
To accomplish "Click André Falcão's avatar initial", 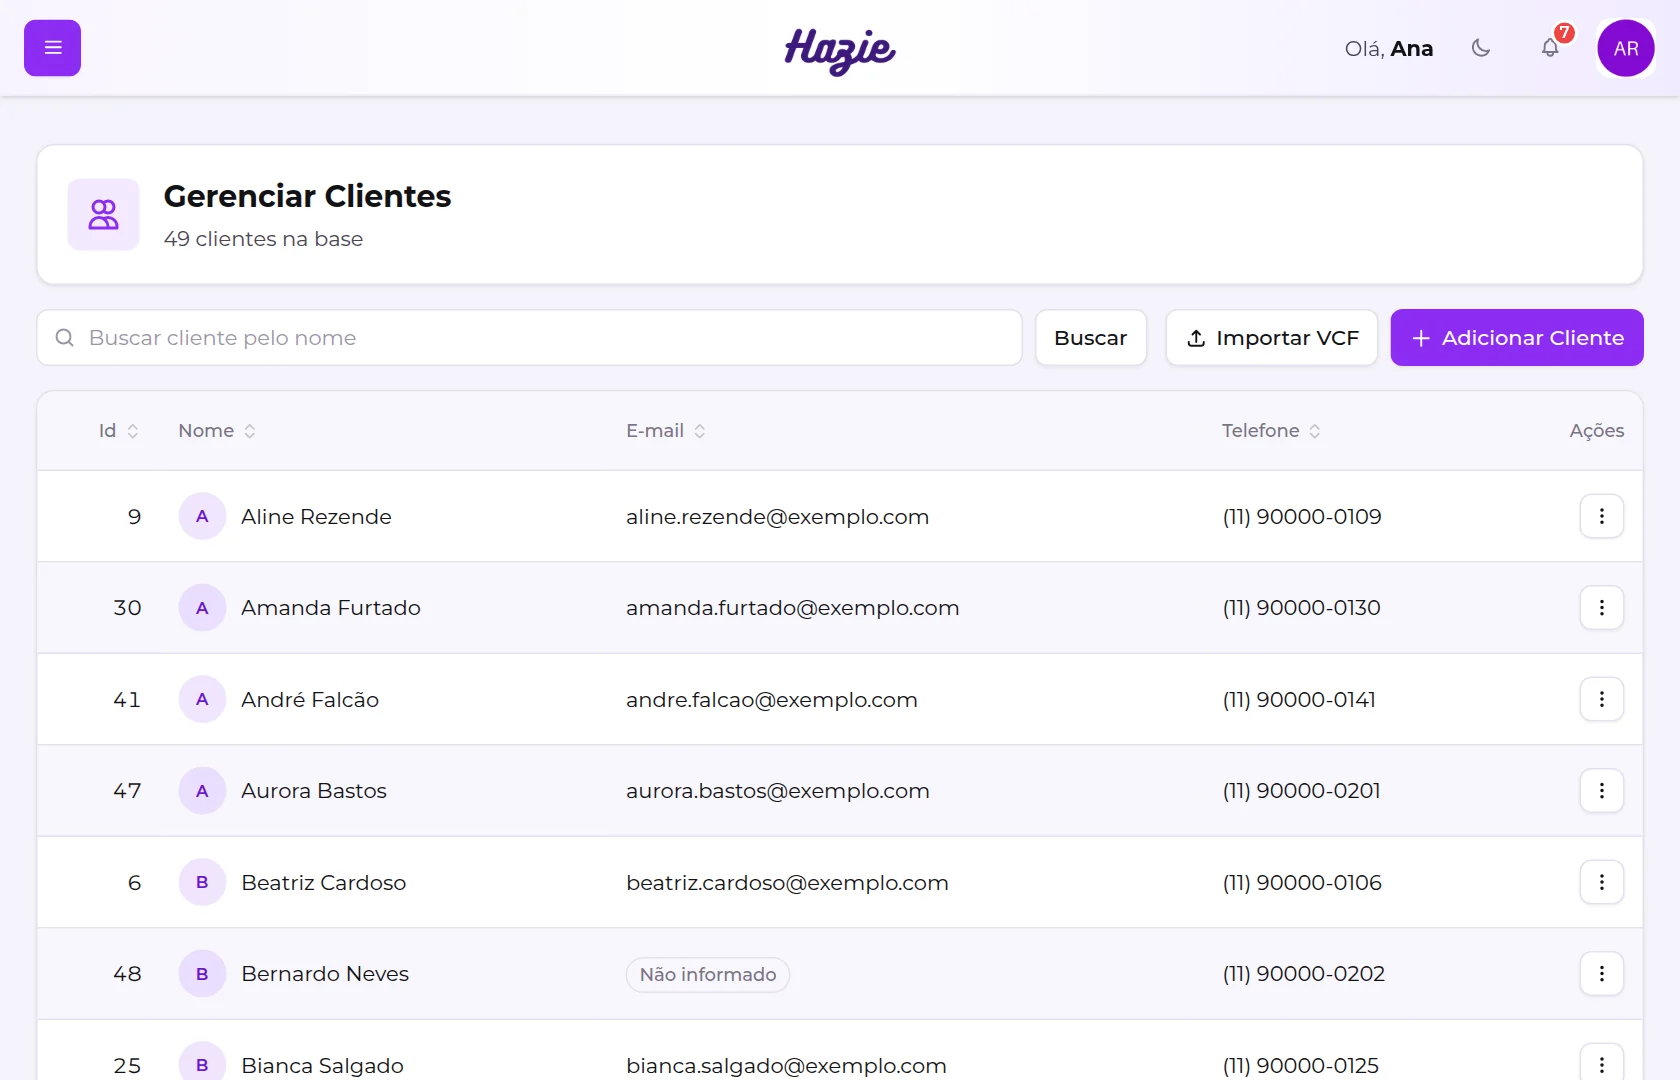I will pos(202,699).
